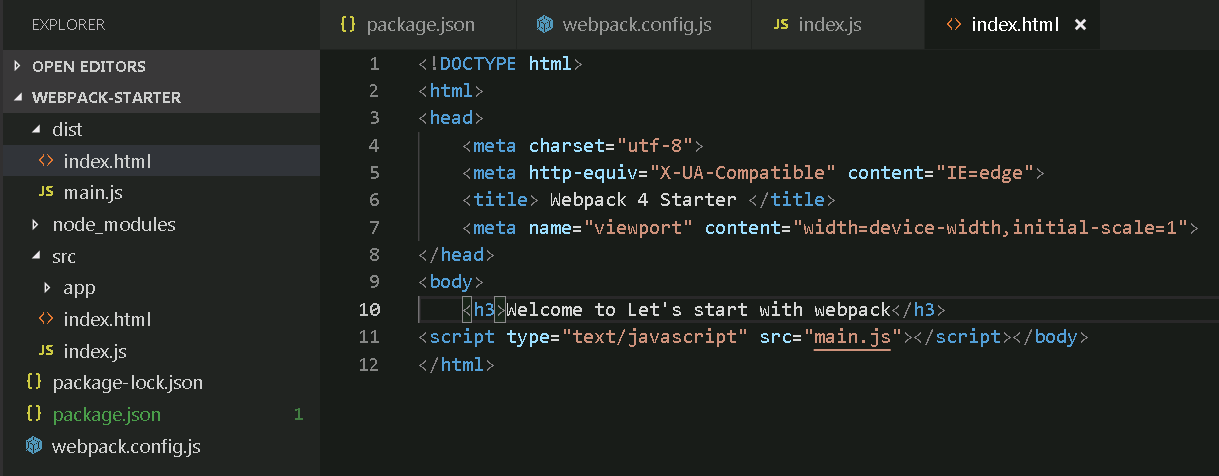Expand the OPEN EDITORS section
The image size is (1219, 476).
click(18, 66)
